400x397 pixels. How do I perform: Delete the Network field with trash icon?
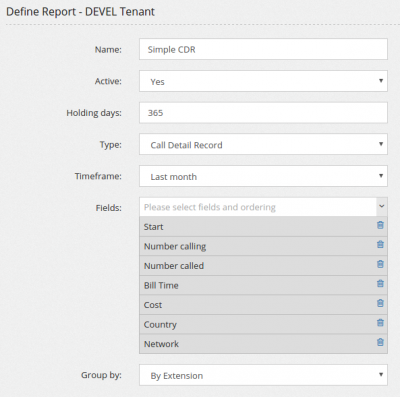pyautogui.click(x=380, y=342)
